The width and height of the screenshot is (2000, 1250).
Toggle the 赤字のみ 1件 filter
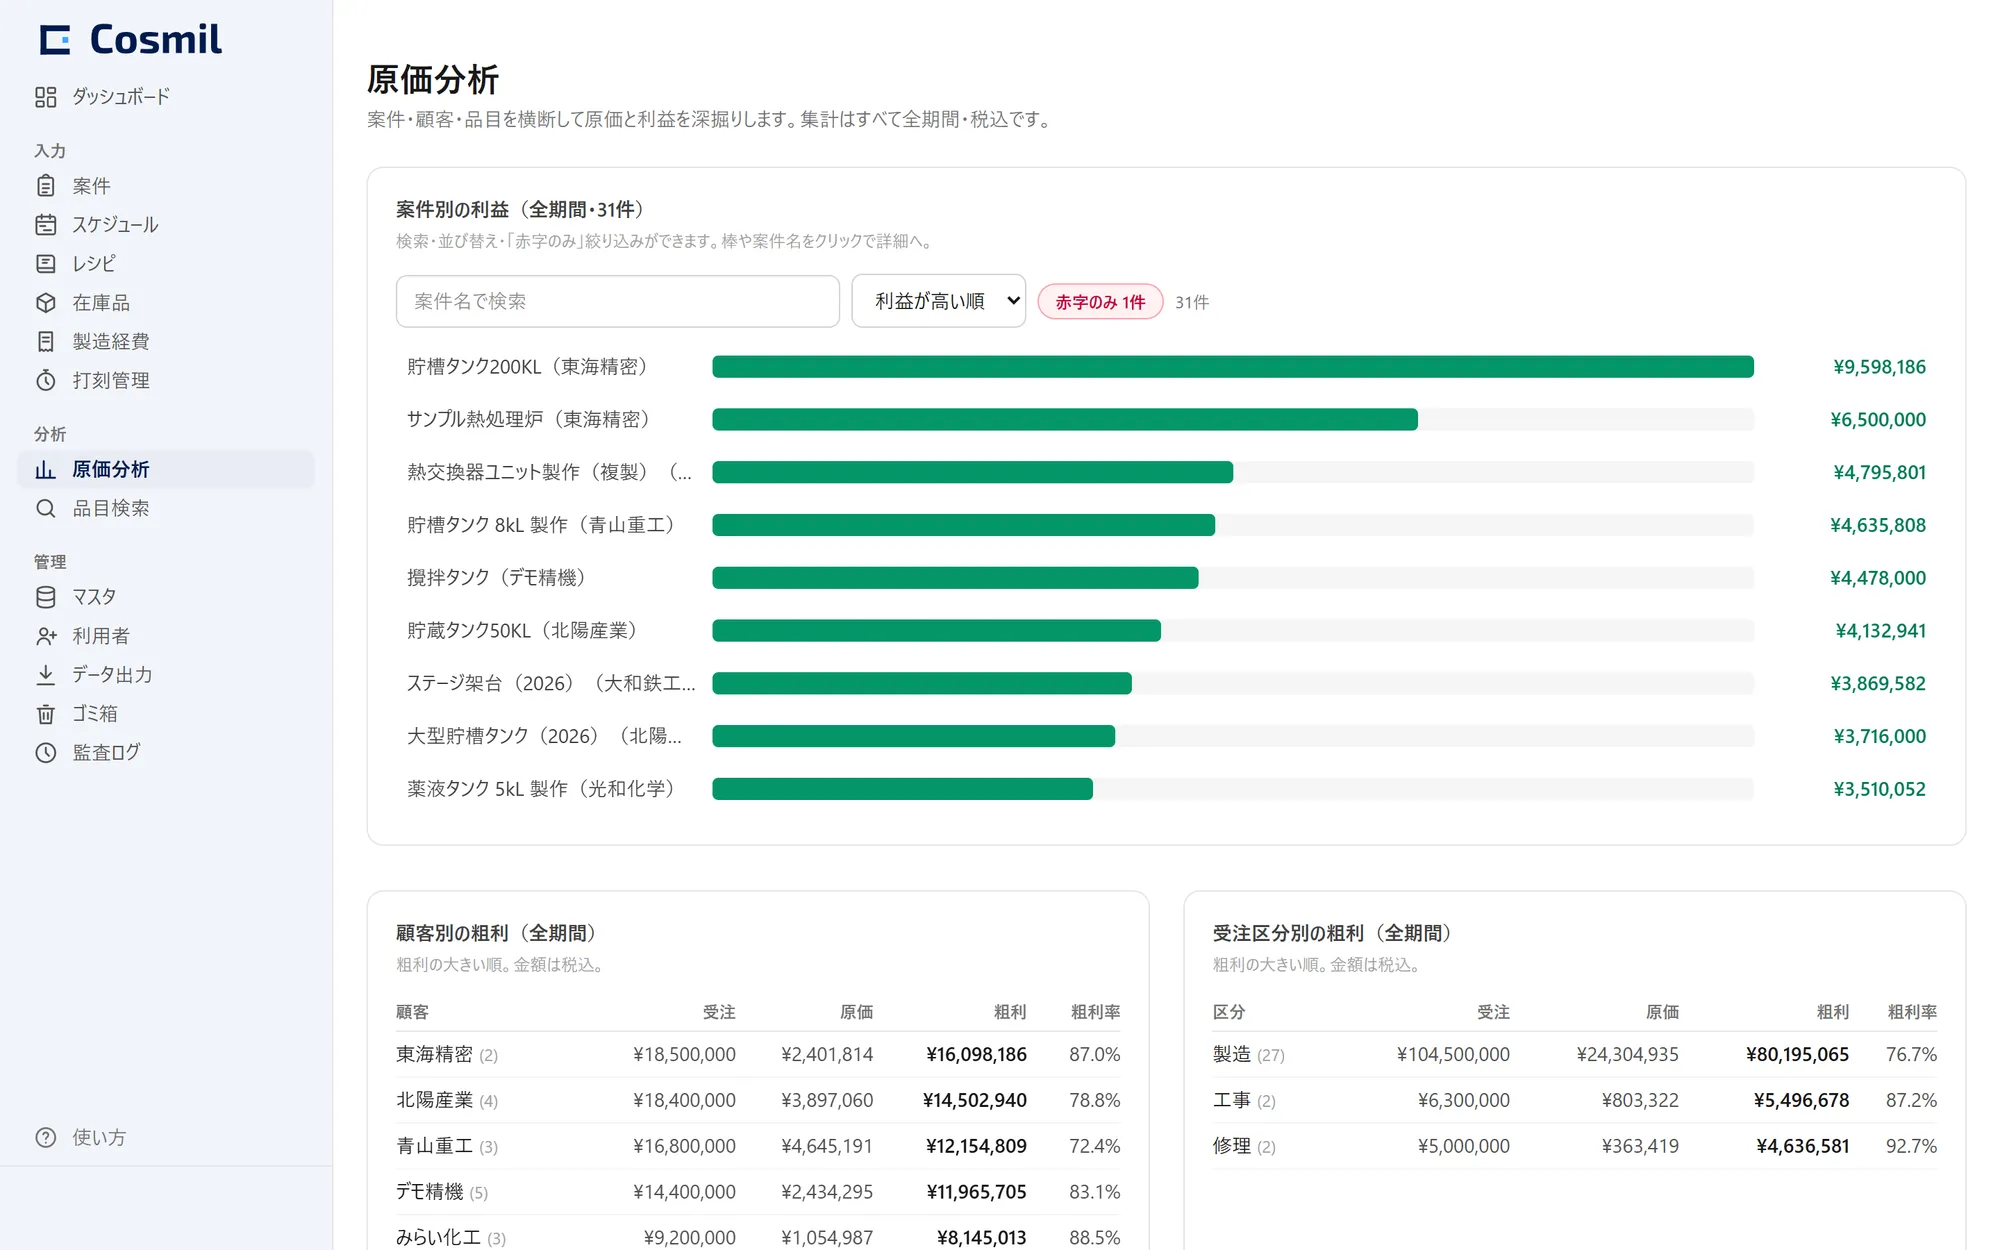point(1100,302)
